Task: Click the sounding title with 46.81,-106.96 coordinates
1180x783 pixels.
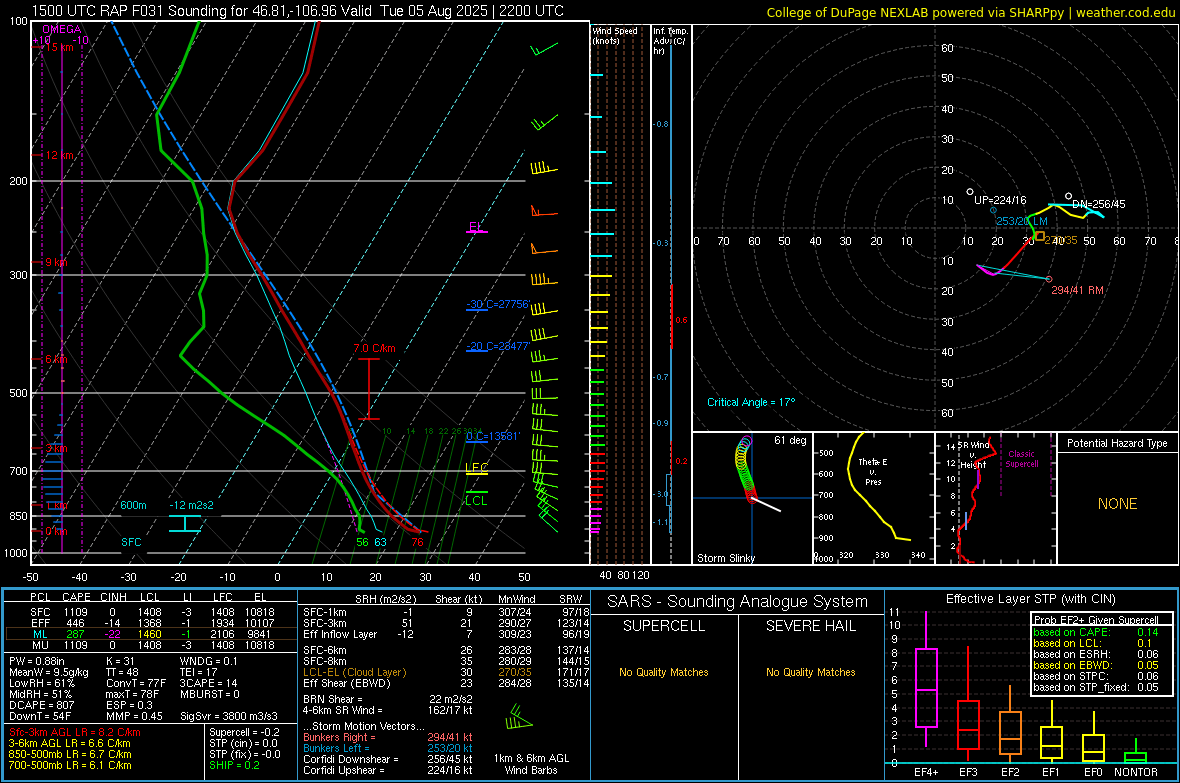Action: pyautogui.click(x=297, y=11)
